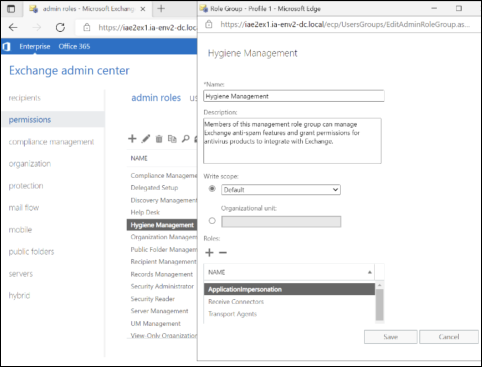The width and height of the screenshot is (482, 367).
Task: Add a new role group with plus icon
Action: click(x=132, y=138)
